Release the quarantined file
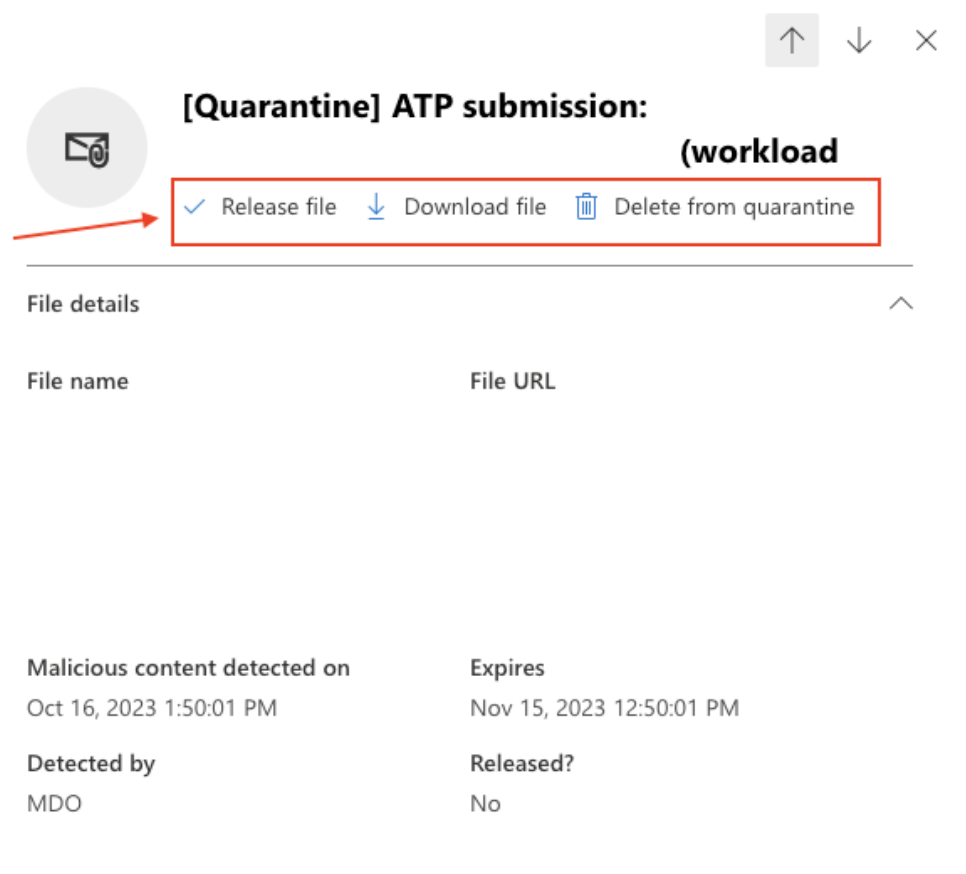This screenshot has width=966, height=874. click(279, 207)
